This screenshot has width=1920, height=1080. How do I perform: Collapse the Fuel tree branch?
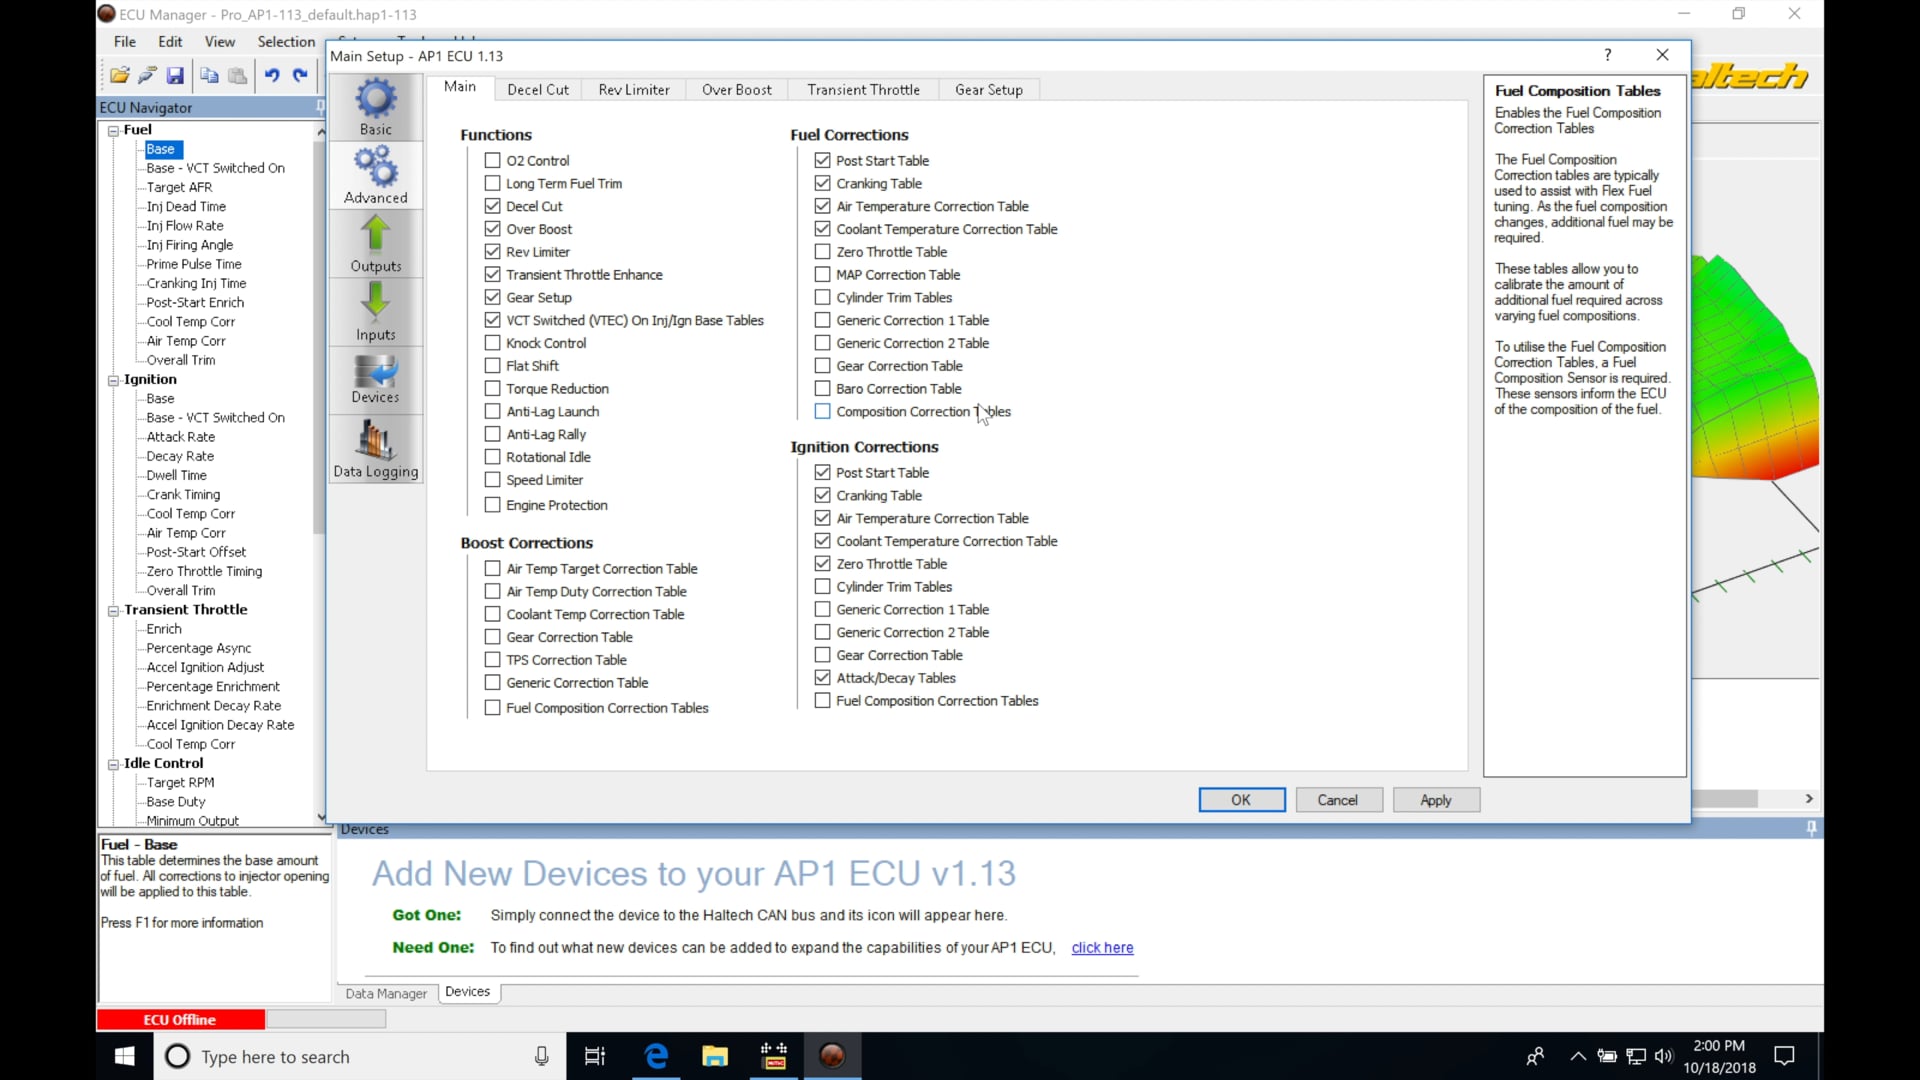click(113, 129)
